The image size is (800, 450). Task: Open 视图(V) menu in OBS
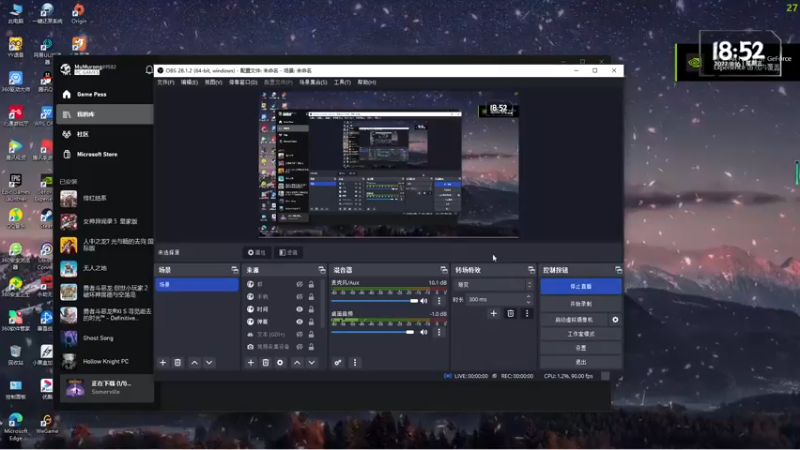click(x=213, y=82)
